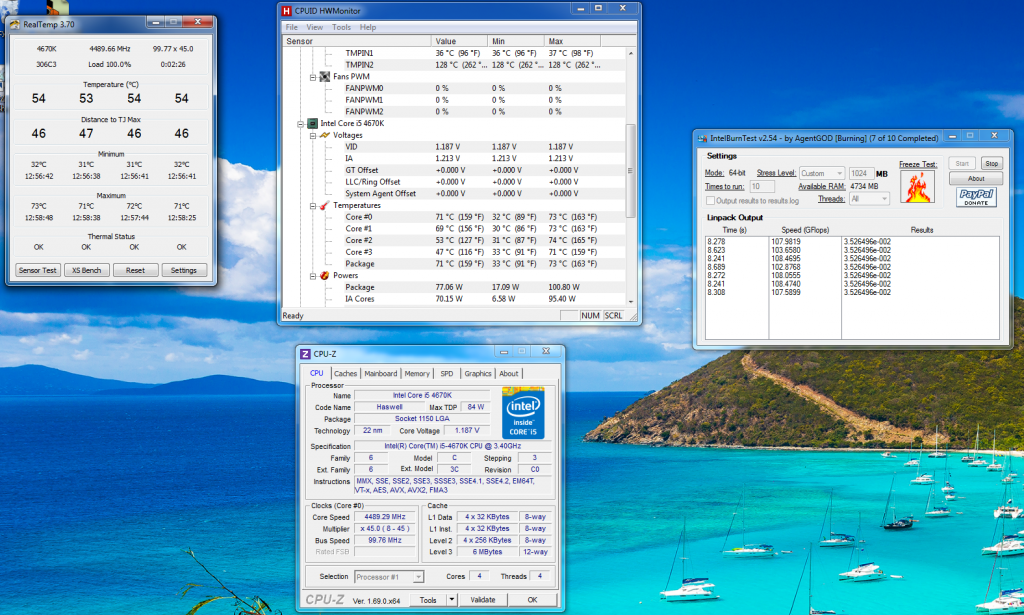Click the HWMonitor scrollbar down arrow
Viewport: 1024px width, 615px height.
pos(631,302)
